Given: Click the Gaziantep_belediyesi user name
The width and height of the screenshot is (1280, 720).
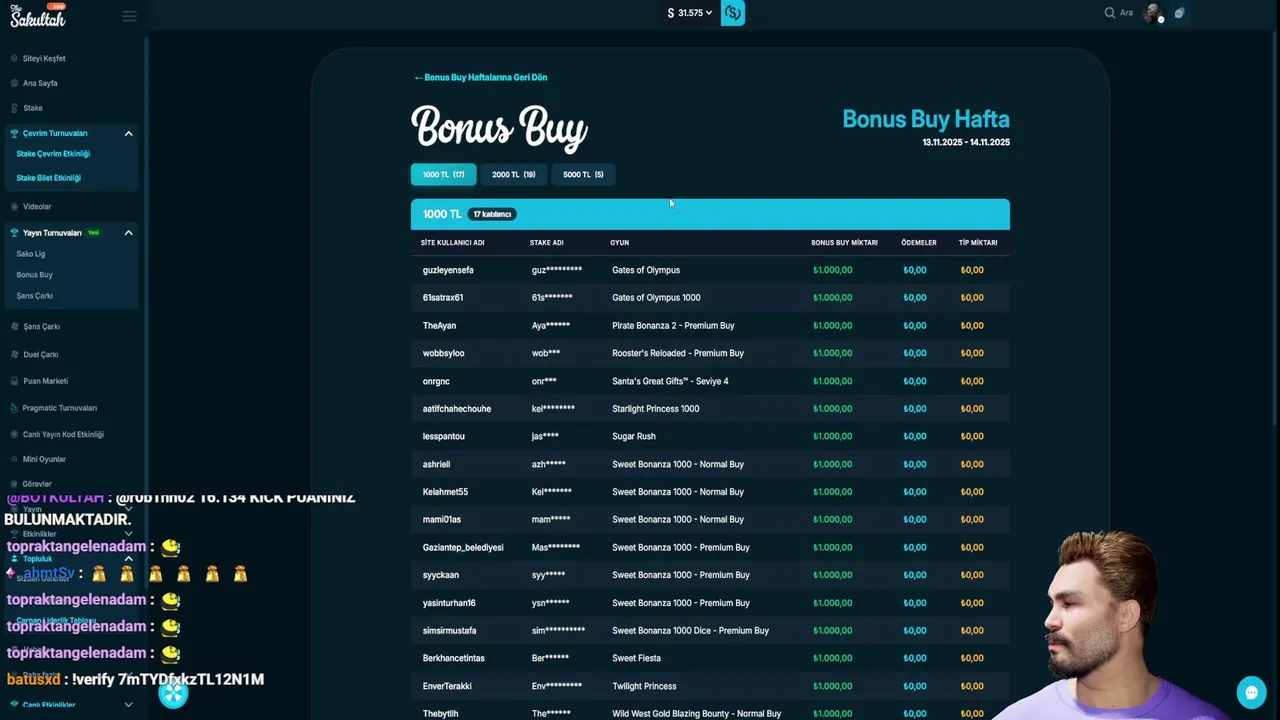Looking at the screenshot, I should click(463, 547).
